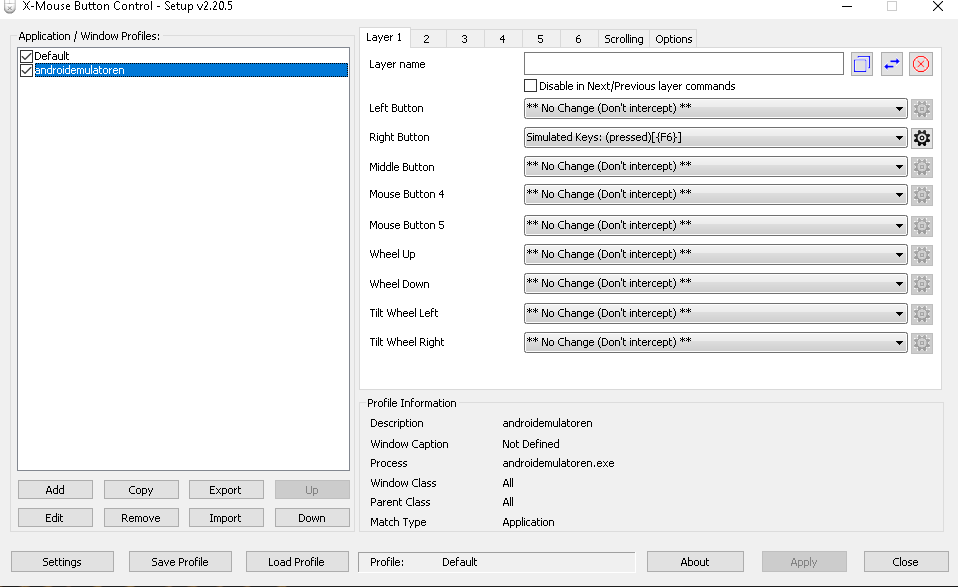The width and height of the screenshot is (958, 587).
Task: Open the Tilt Wheel Right dropdown
Action: click(715, 342)
